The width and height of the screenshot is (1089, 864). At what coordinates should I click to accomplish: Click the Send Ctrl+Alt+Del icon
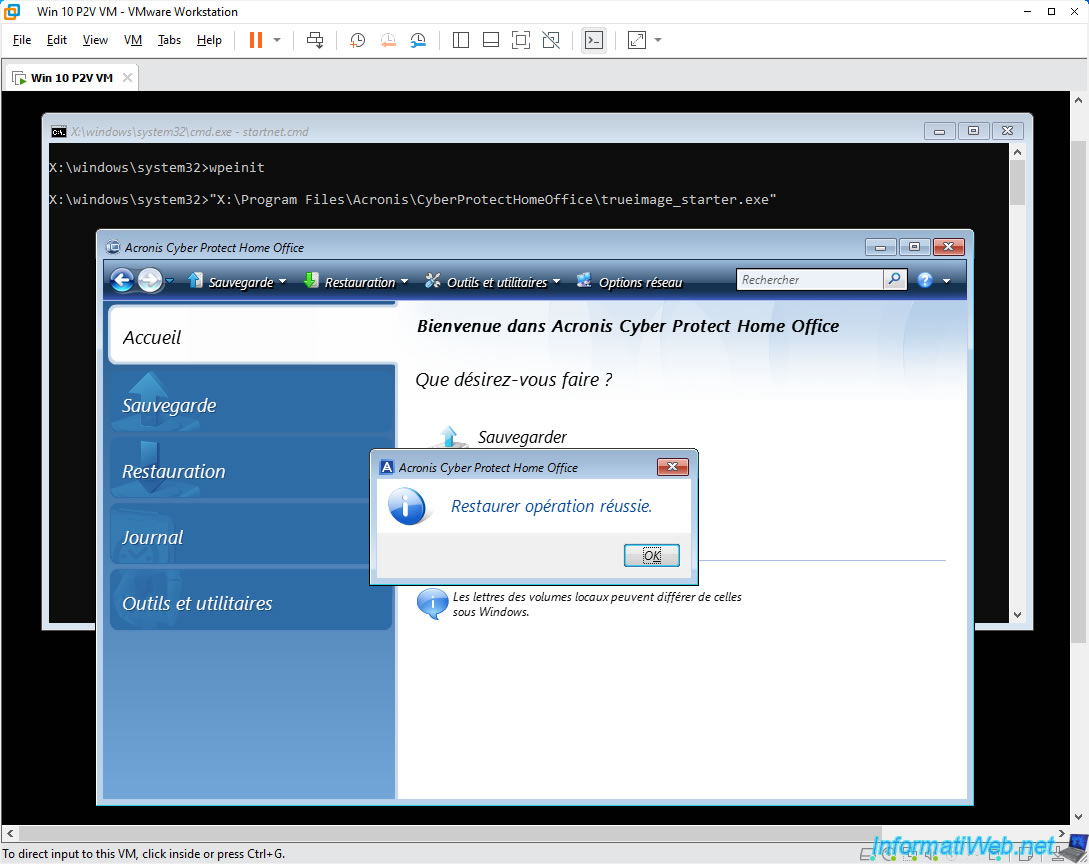[x=315, y=40]
